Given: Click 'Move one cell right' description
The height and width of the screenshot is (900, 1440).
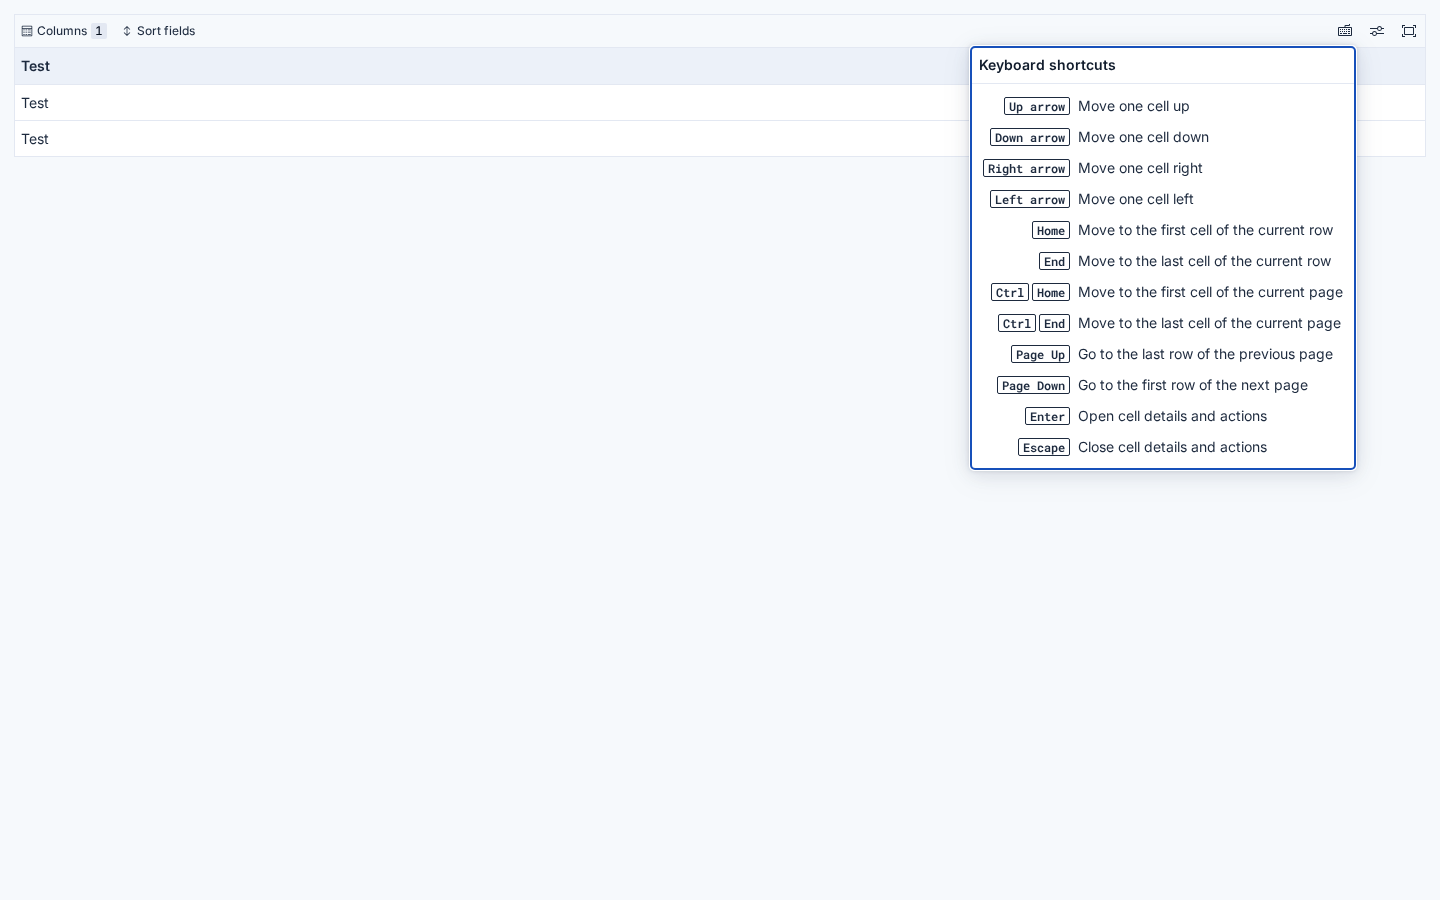Looking at the screenshot, I should click(x=1140, y=168).
